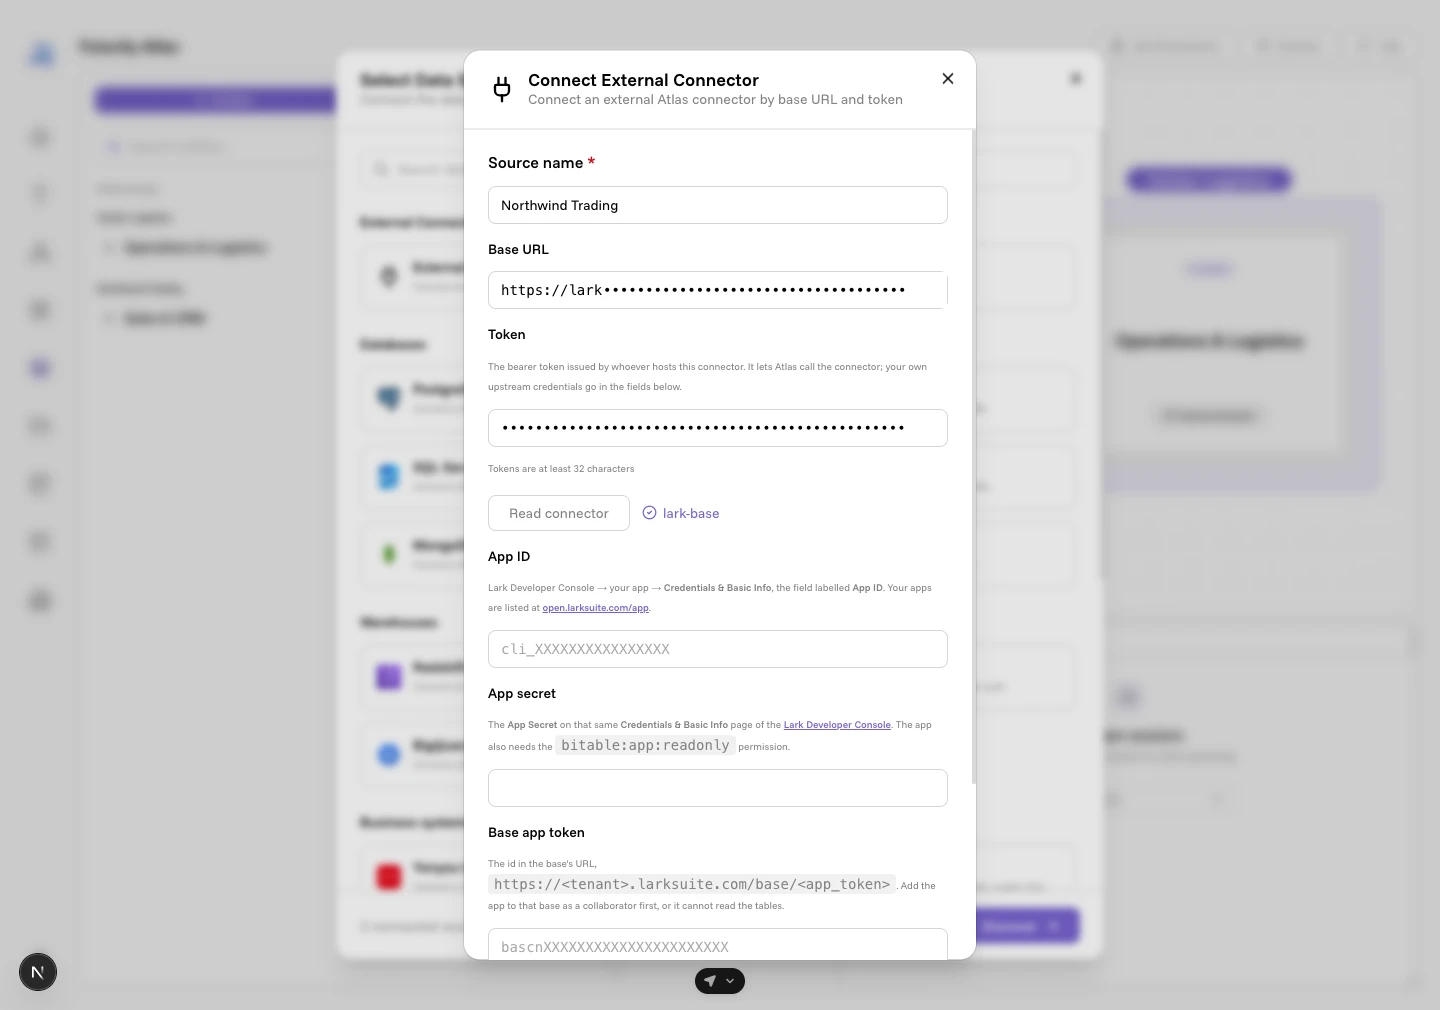This screenshot has height=1010, width=1440.
Task: Click the bitable:app:readonly permission code
Action: click(x=645, y=745)
